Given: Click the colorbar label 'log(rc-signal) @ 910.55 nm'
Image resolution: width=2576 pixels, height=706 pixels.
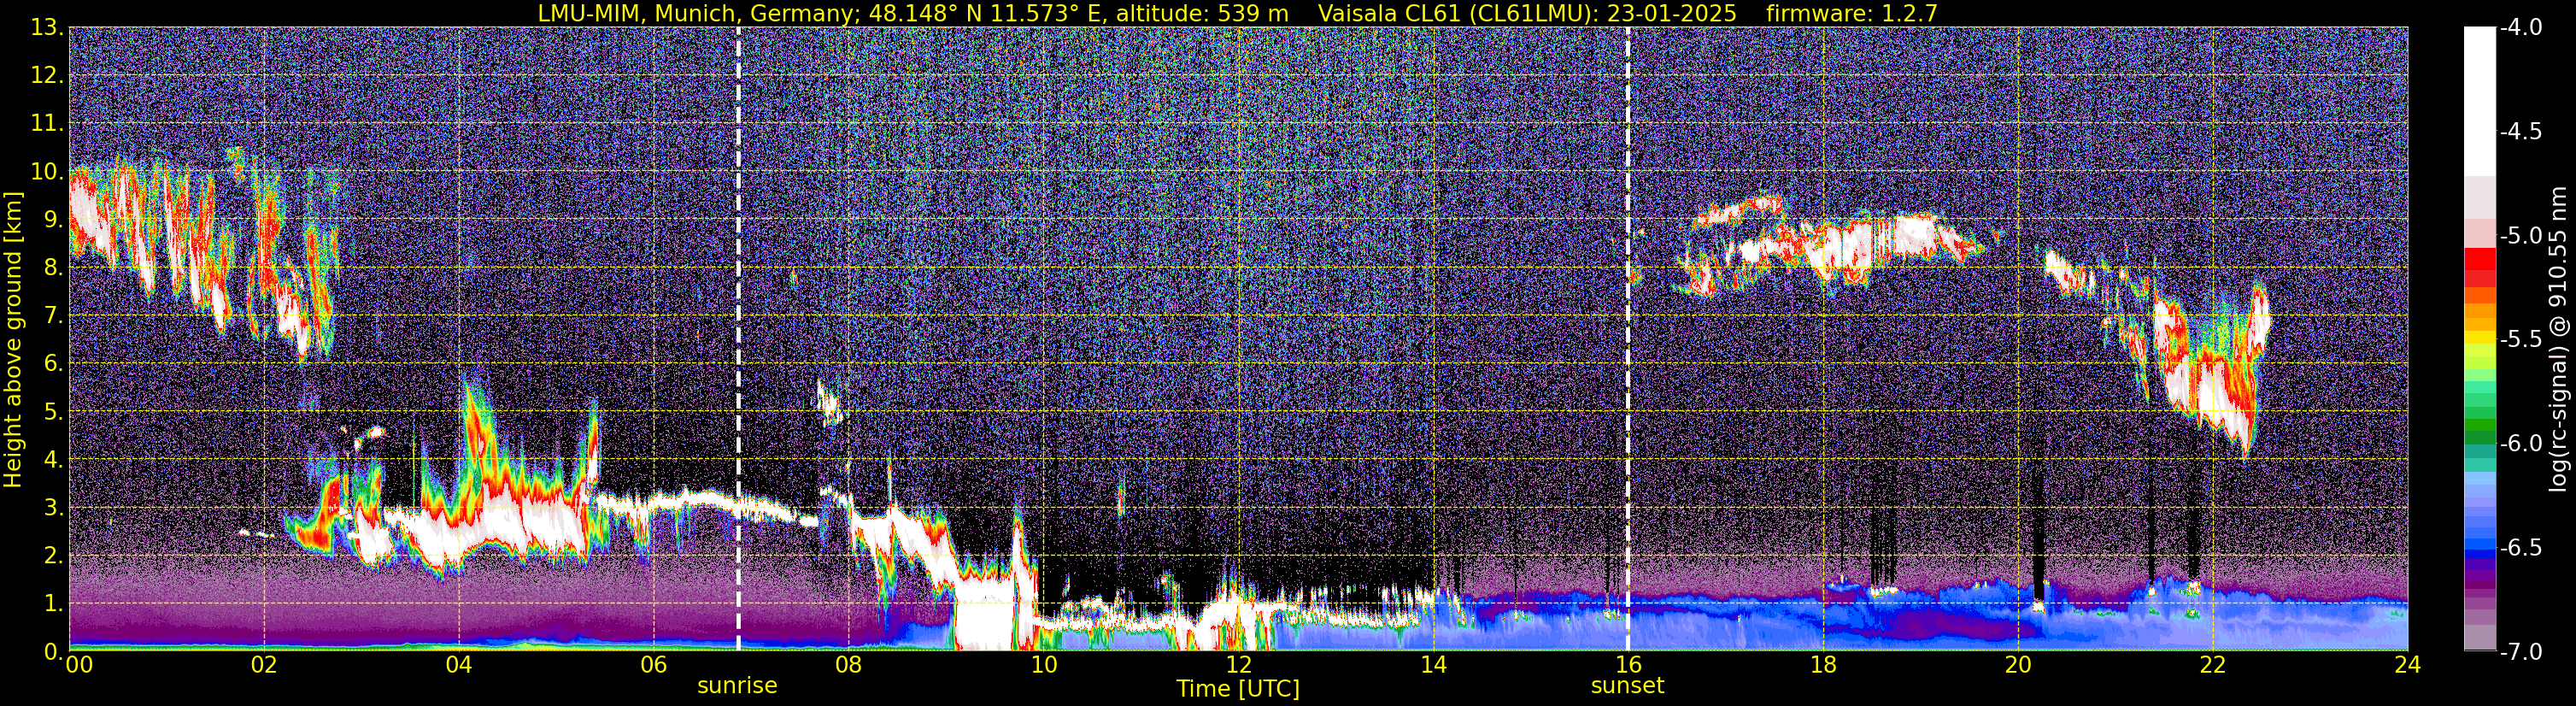Looking at the screenshot, I should 2559,339.
